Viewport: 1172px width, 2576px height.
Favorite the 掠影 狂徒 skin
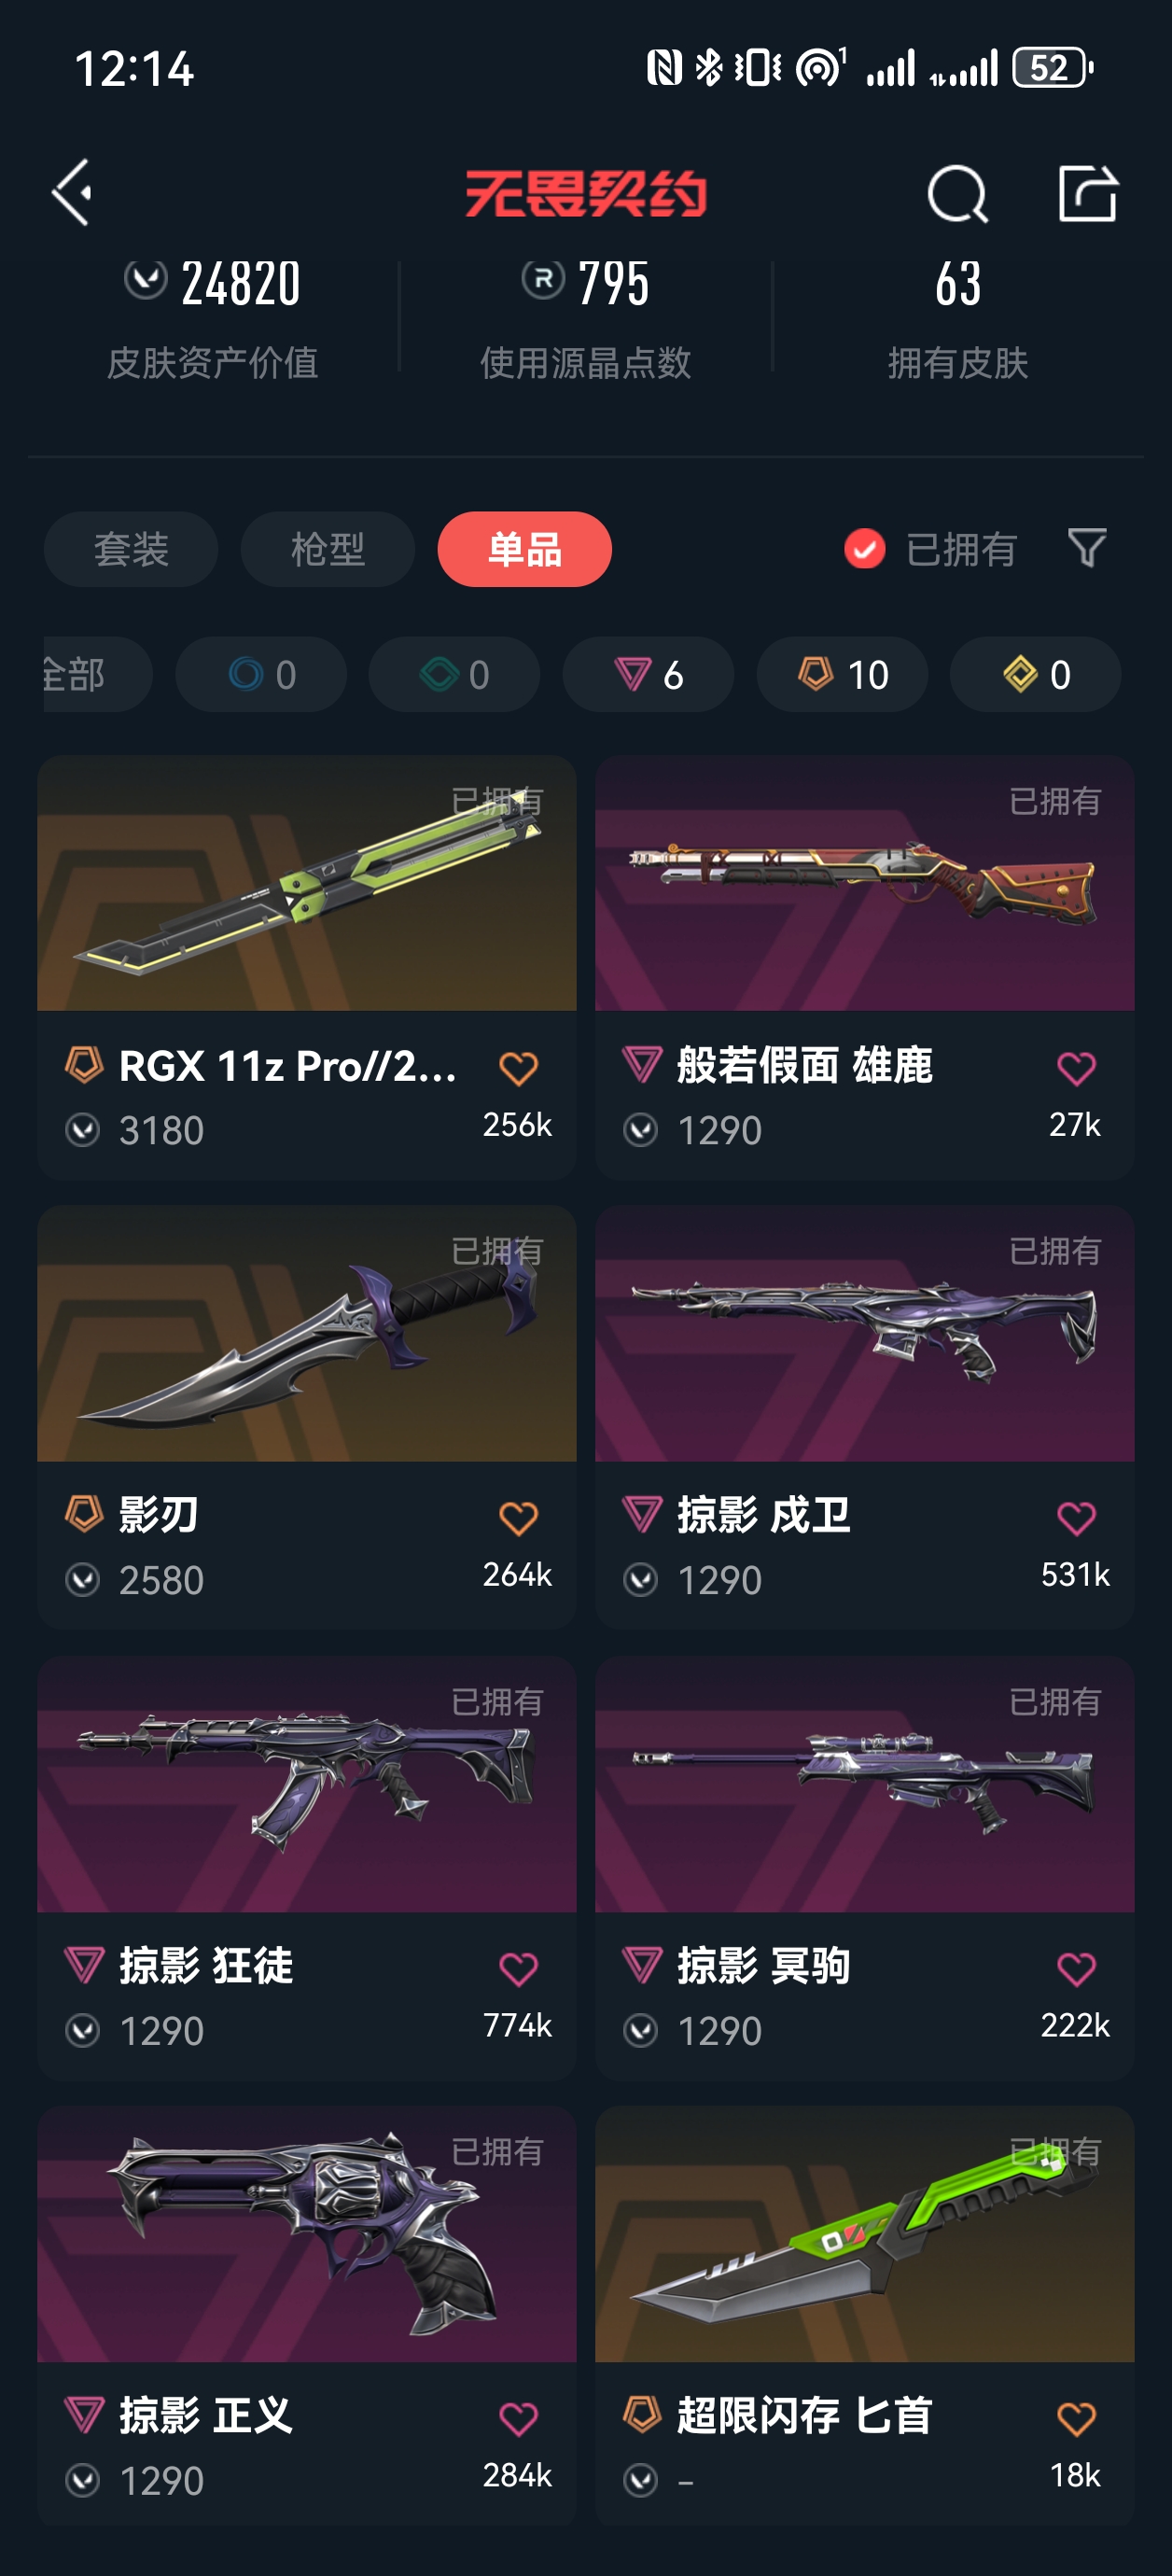(518, 1968)
